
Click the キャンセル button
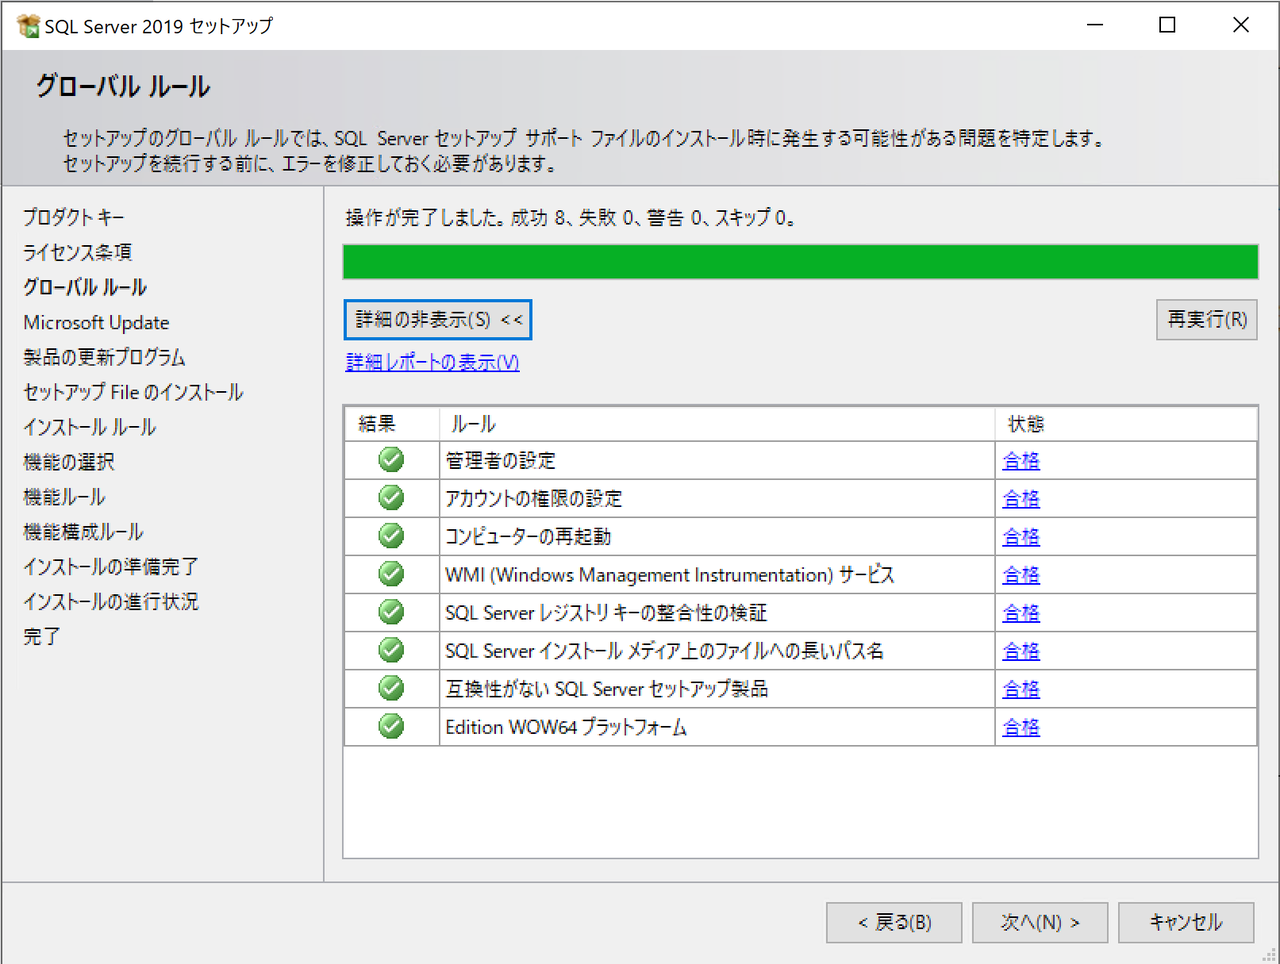click(1186, 922)
